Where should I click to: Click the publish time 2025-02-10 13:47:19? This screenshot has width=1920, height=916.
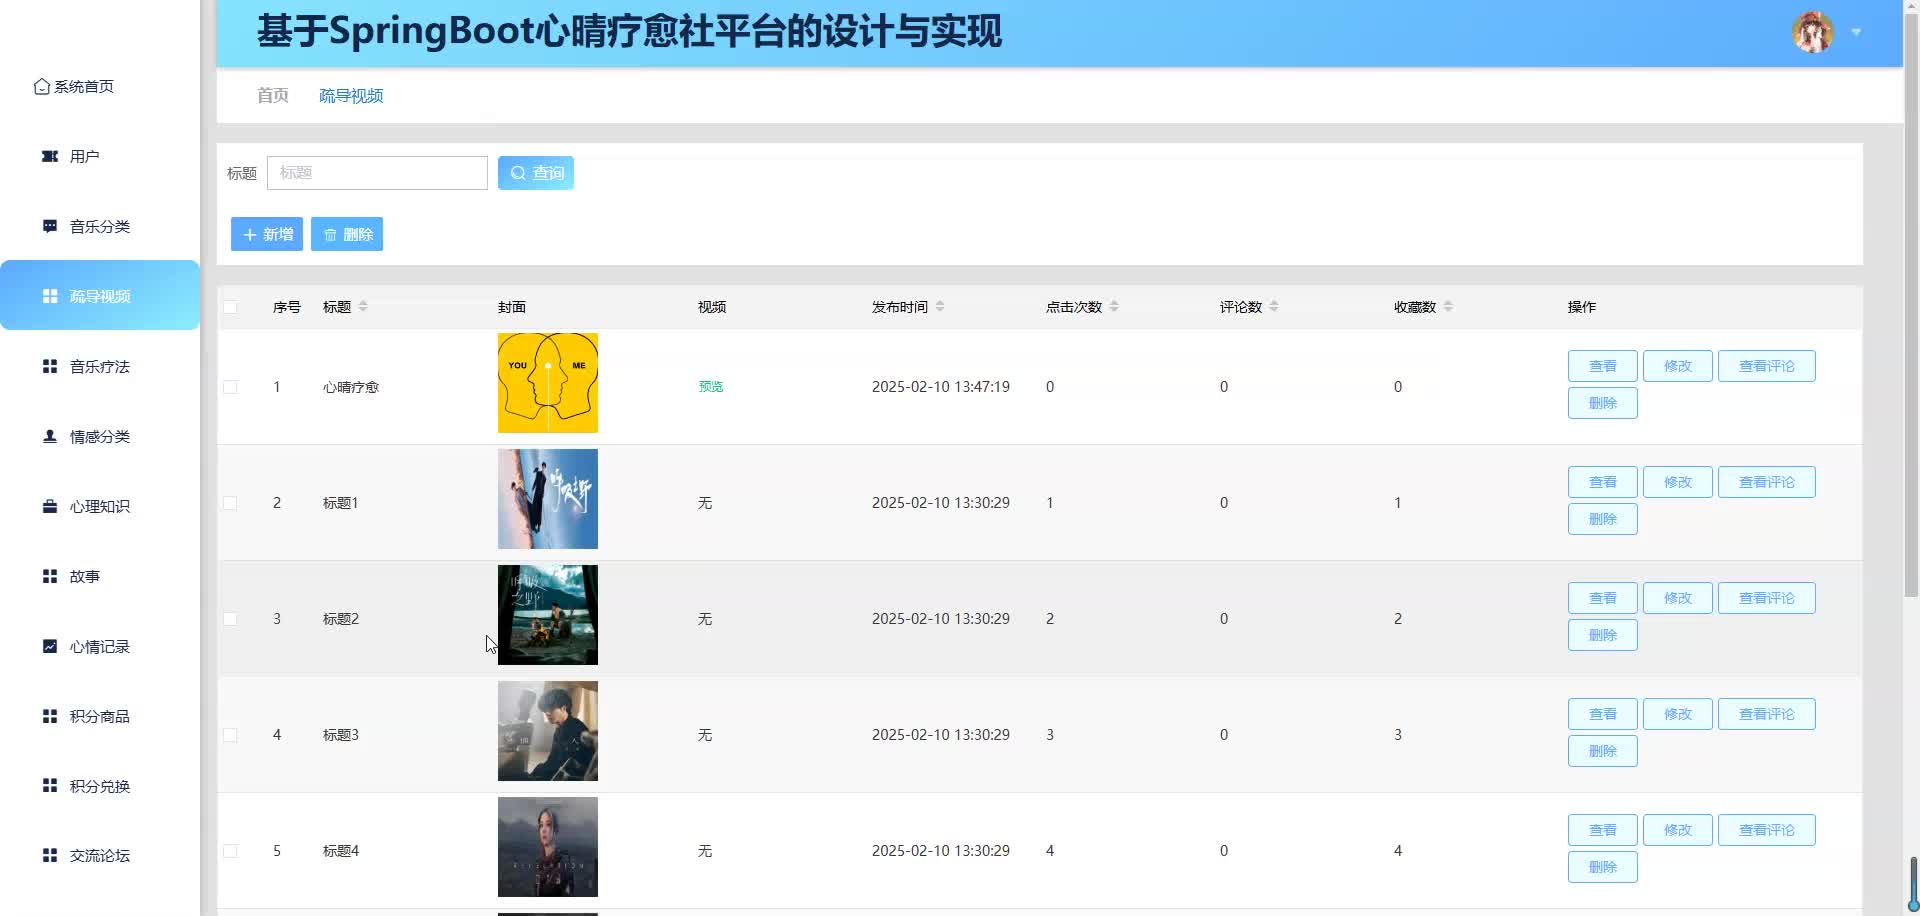(x=941, y=387)
